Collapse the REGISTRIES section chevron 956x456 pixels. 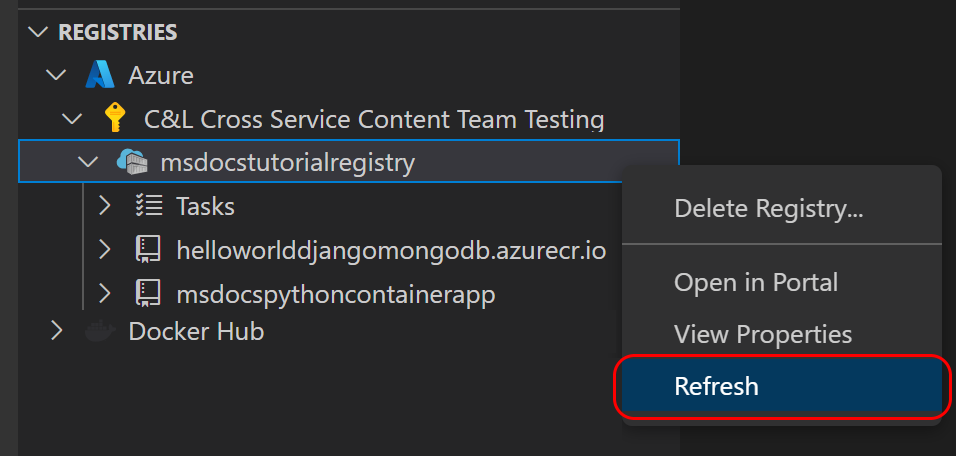coord(38,32)
